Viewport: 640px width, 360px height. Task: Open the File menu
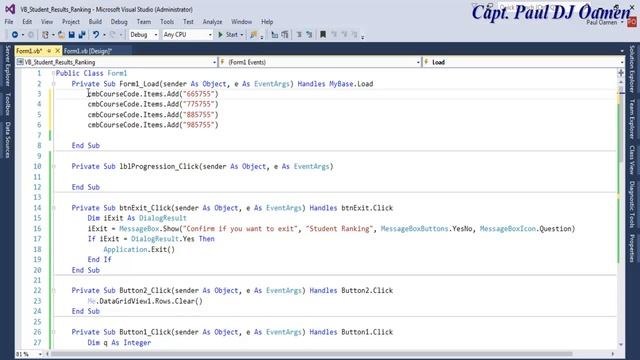click(x=9, y=22)
